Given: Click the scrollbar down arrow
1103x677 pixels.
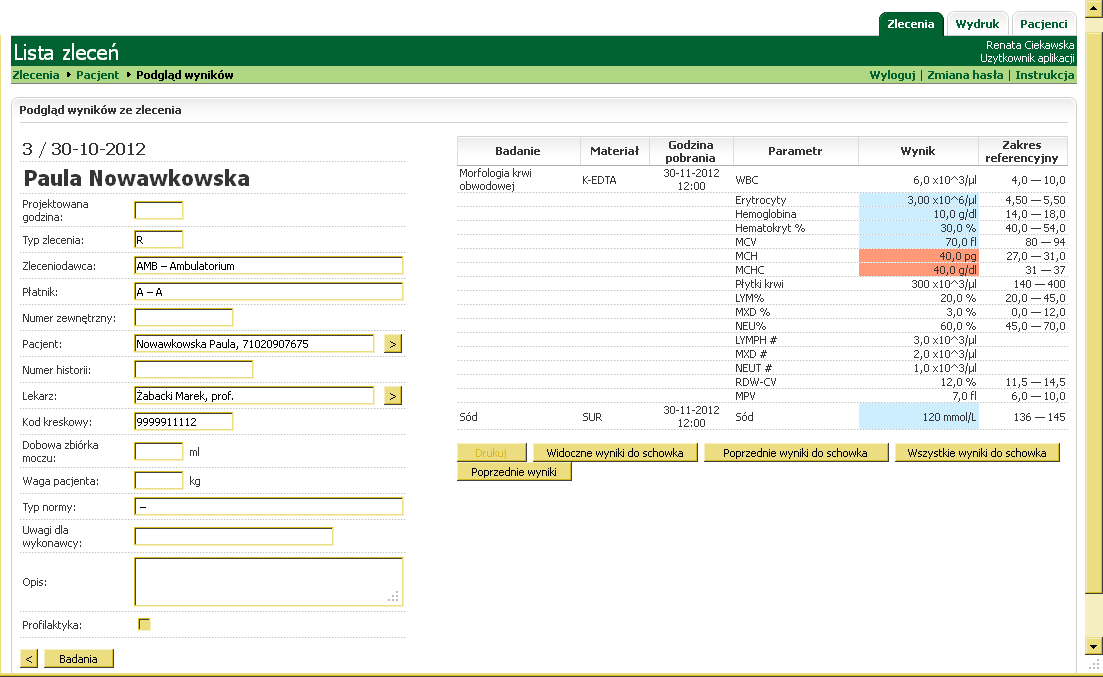Looking at the screenshot, I should (x=1093, y=646).
